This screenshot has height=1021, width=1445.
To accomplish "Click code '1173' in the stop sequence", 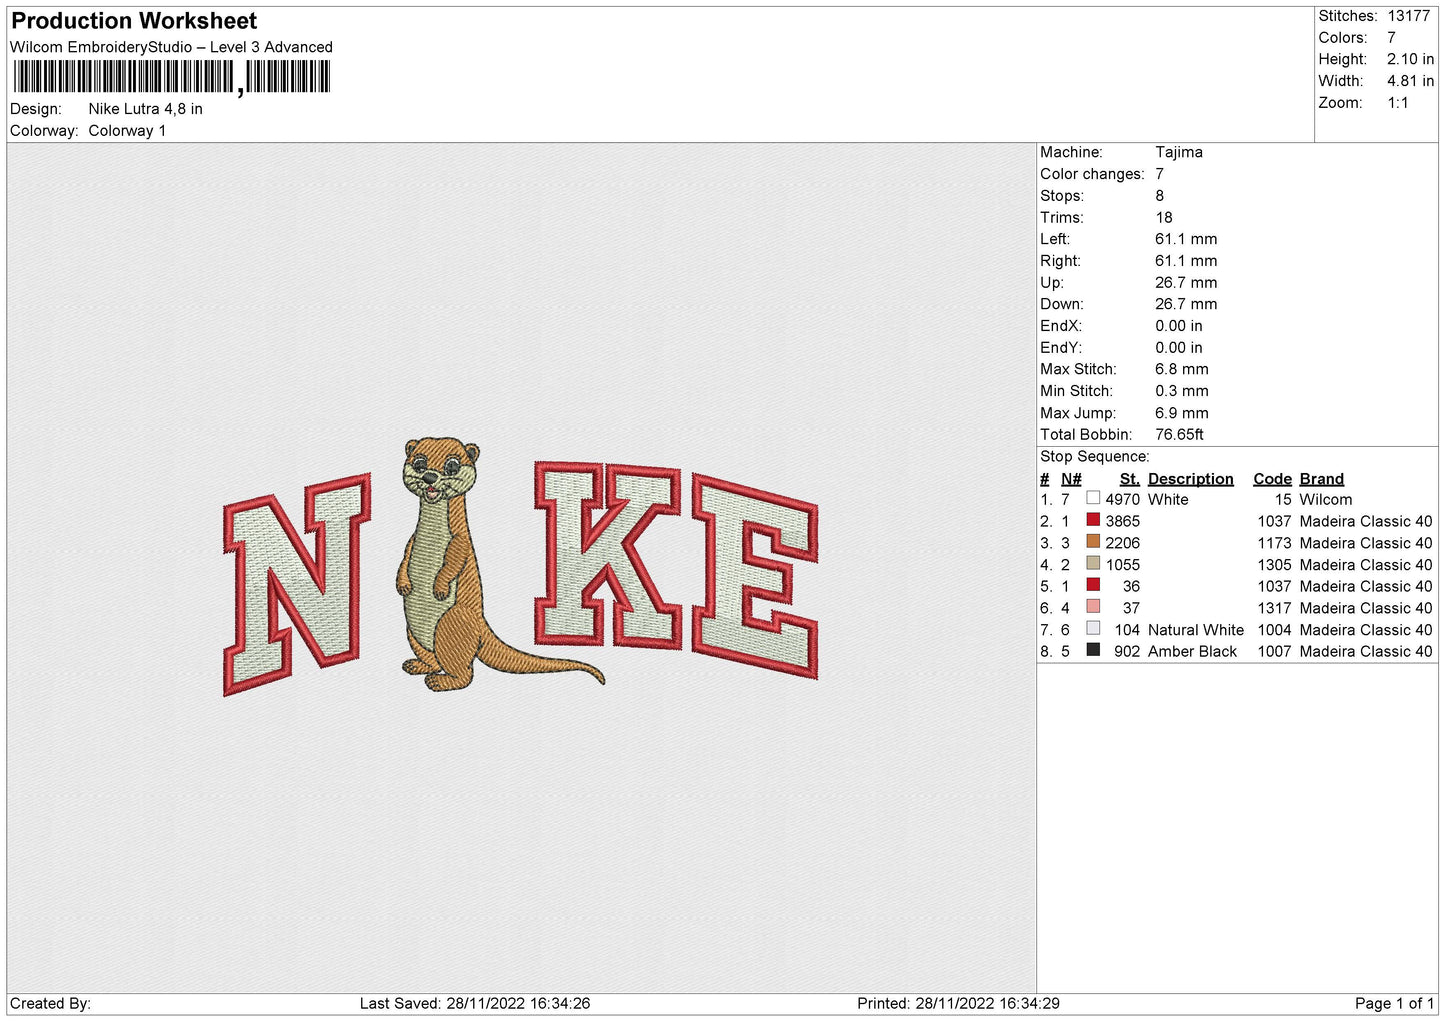I will pyautogui.click(x=1274, y=543).
